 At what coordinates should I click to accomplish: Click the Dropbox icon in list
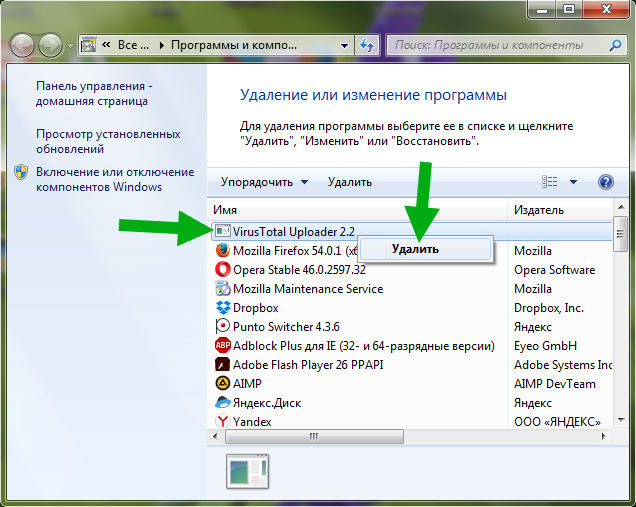[x=223, y=307]
